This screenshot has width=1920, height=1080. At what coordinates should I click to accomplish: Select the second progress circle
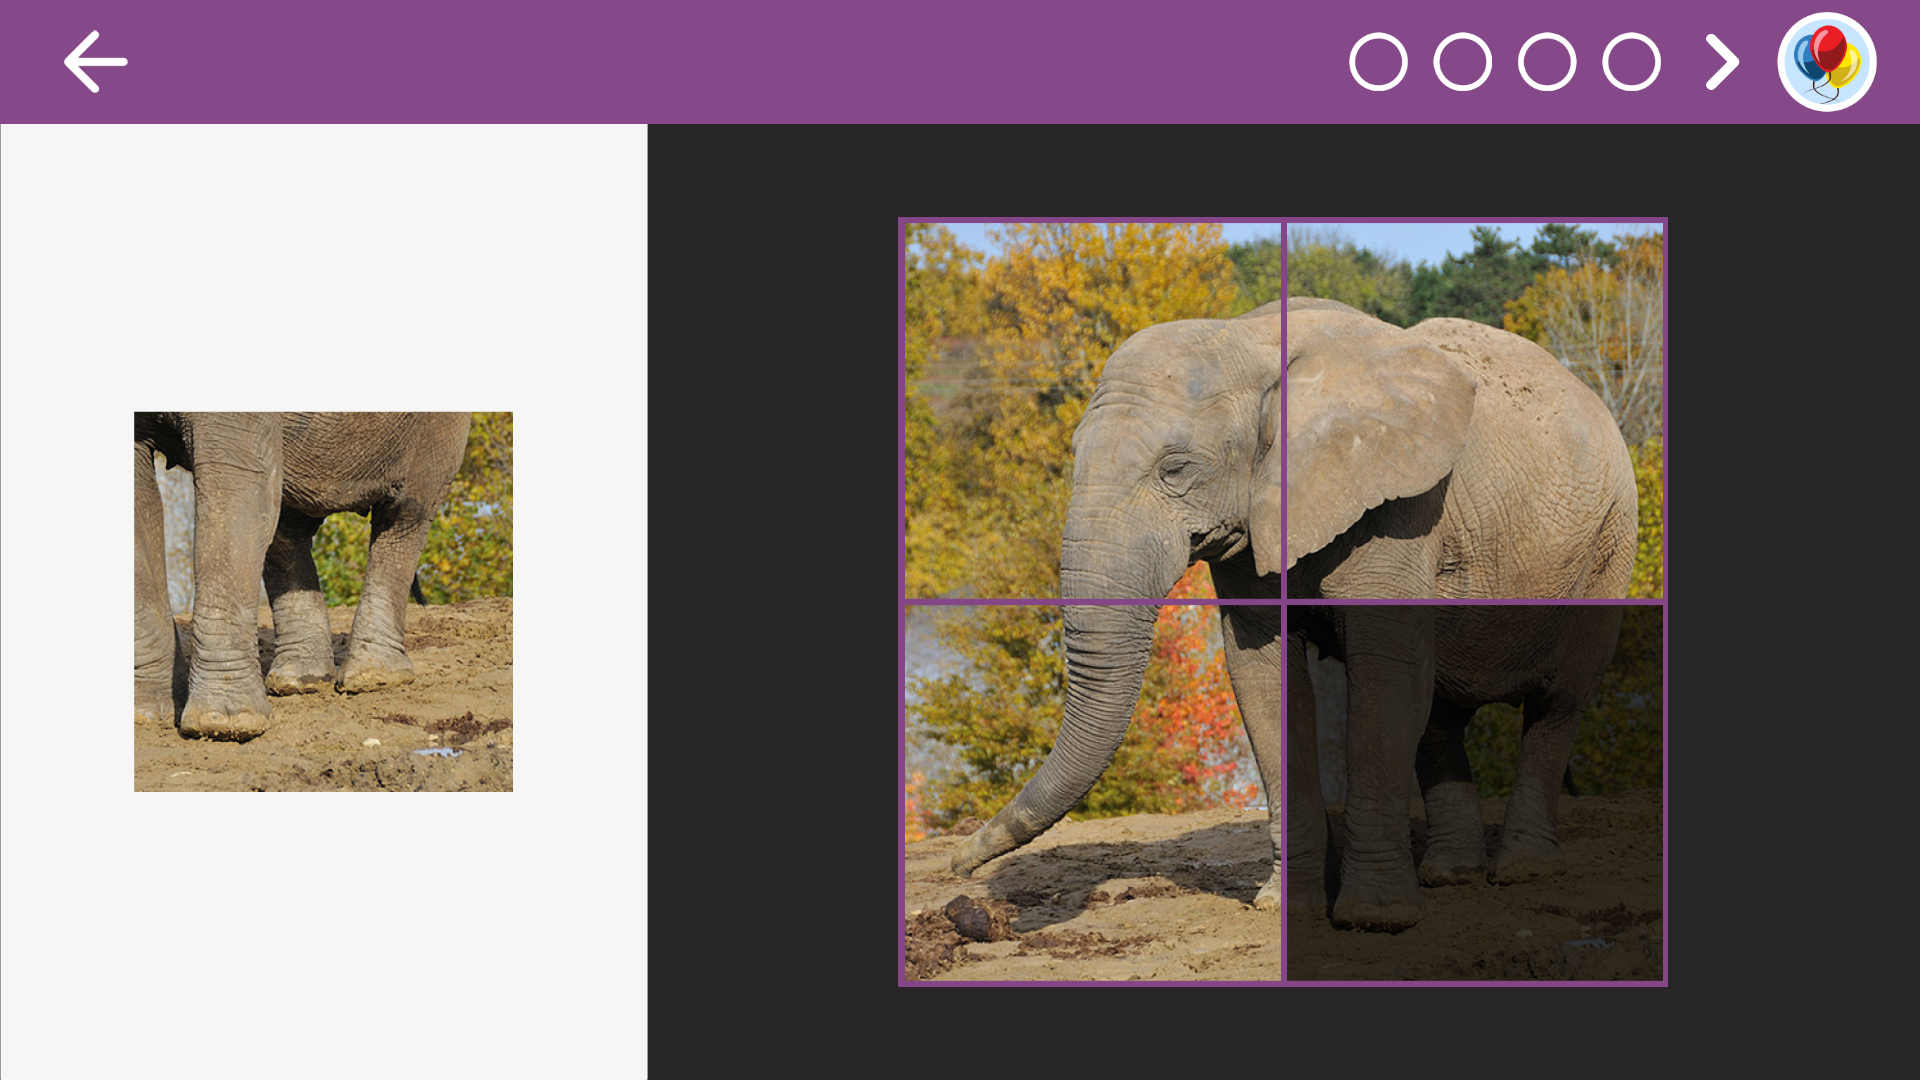point(1462,62)
